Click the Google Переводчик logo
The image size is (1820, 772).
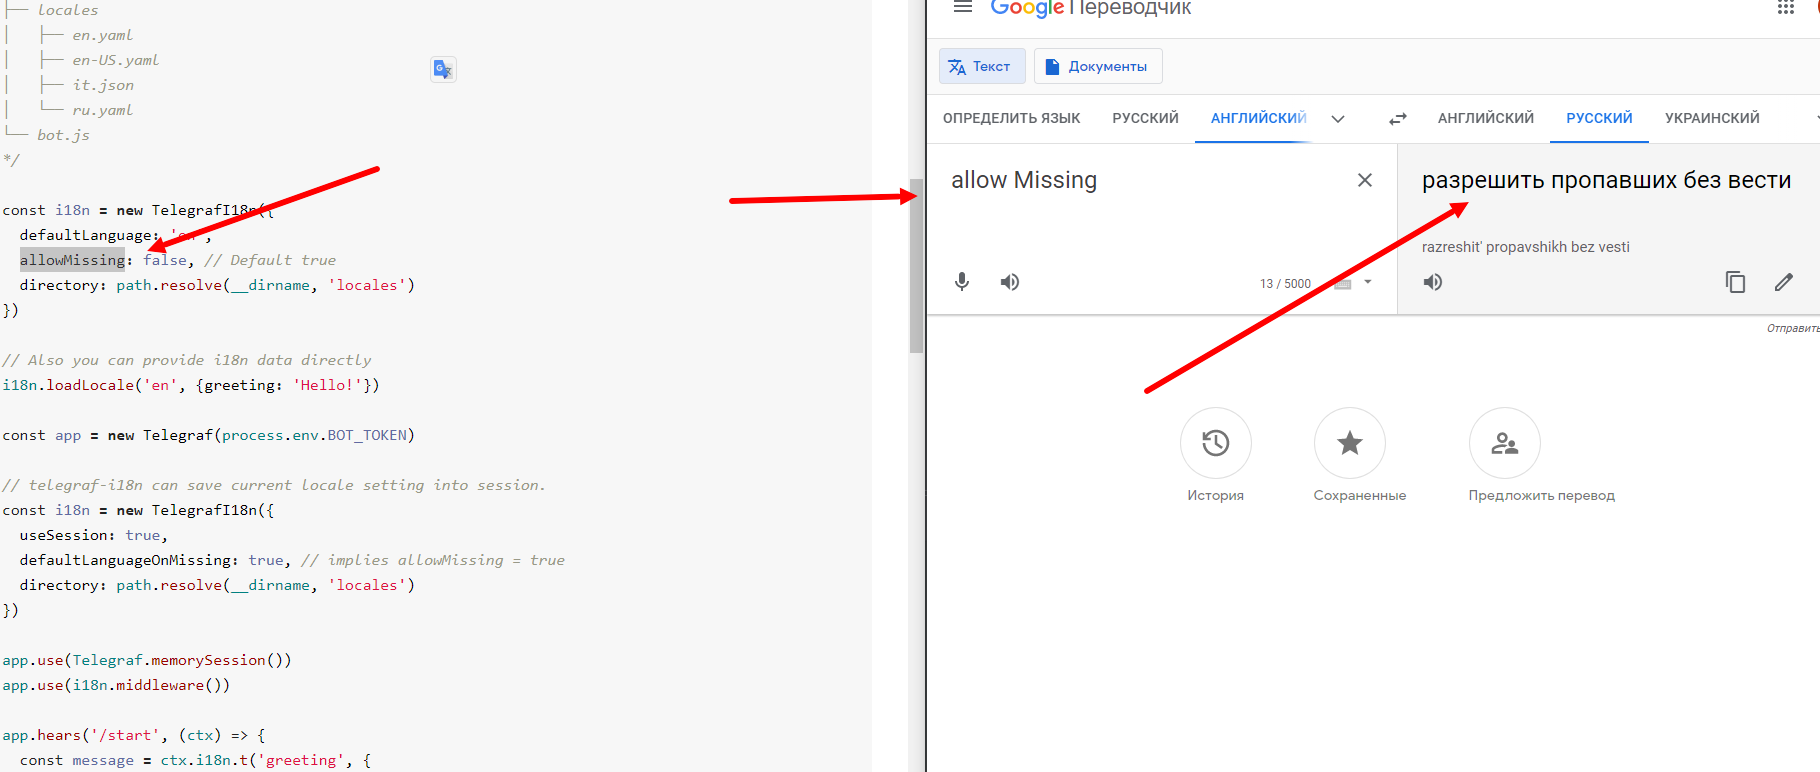point(1090,8)
